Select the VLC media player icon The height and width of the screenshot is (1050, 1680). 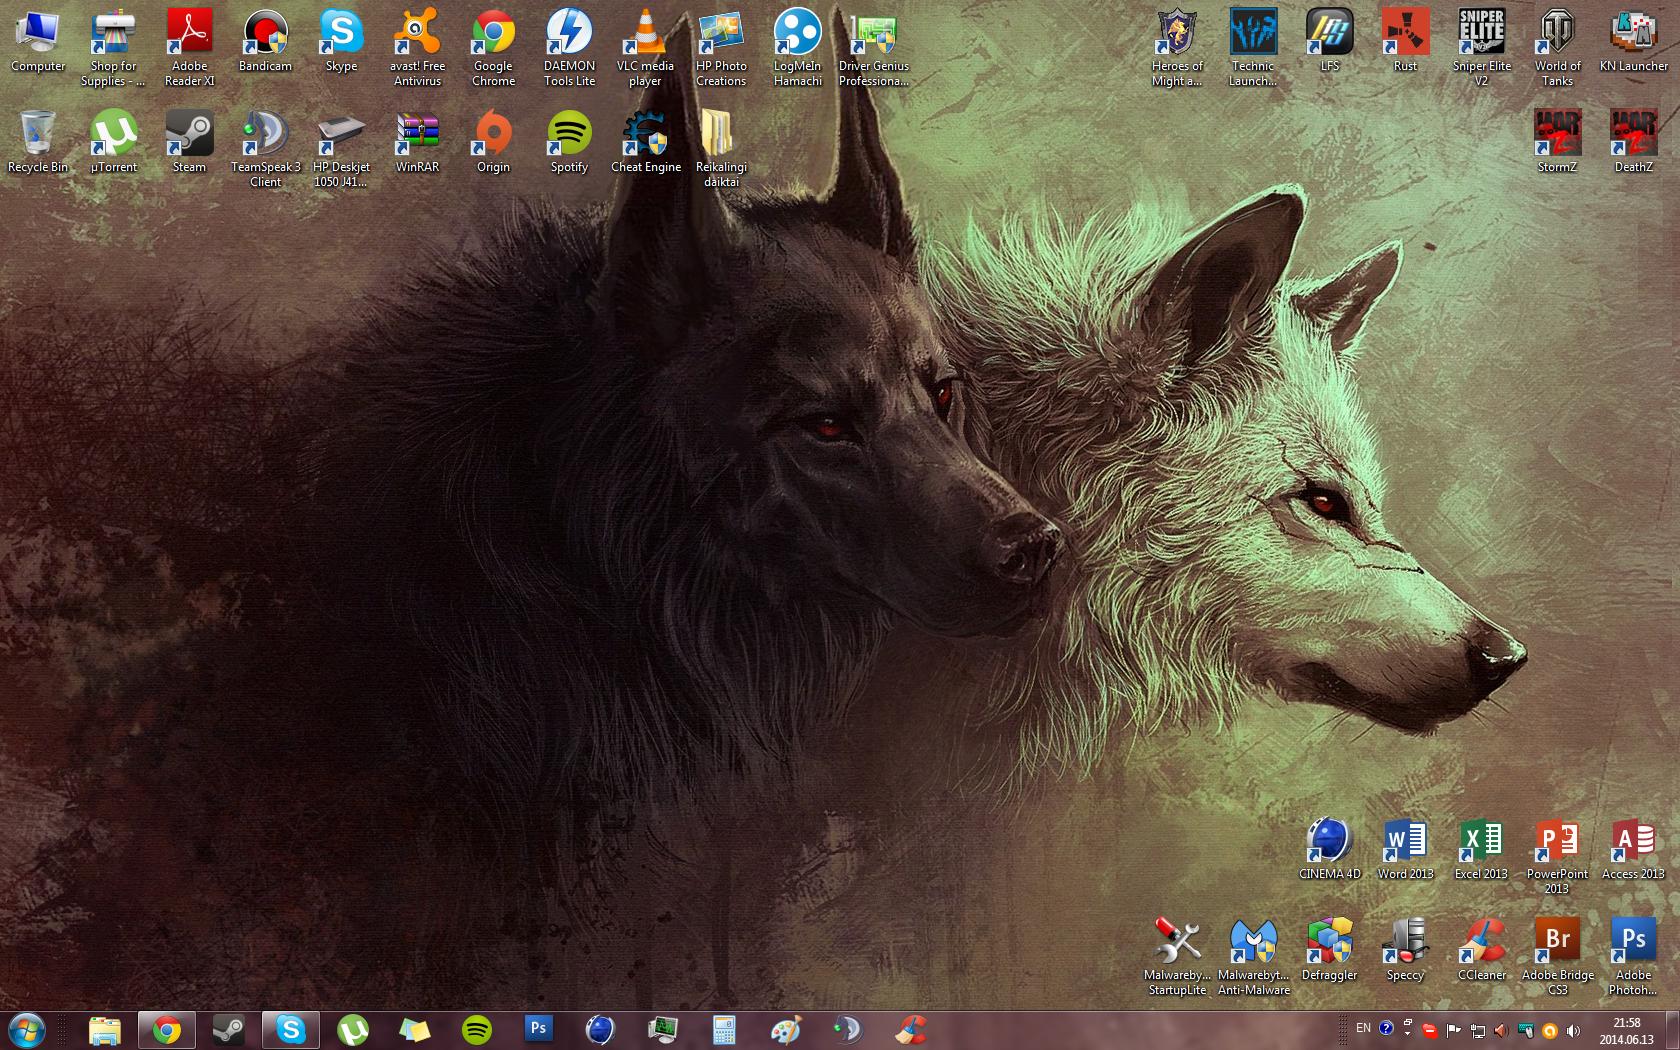pyautogui.click(x=646, y=49)
